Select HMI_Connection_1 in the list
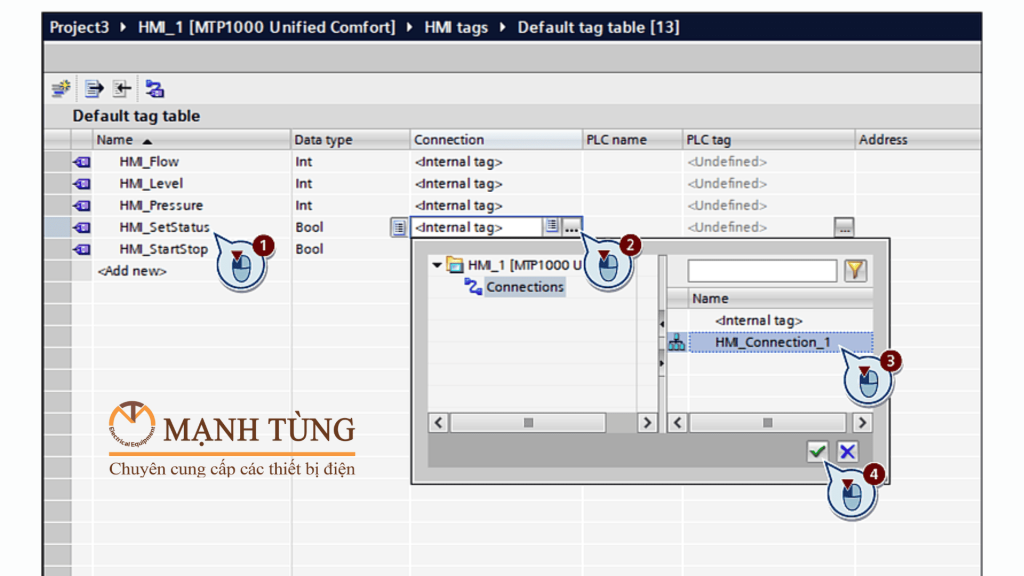The width and height of the screenshot is (1024, 576). coord(772,343)
